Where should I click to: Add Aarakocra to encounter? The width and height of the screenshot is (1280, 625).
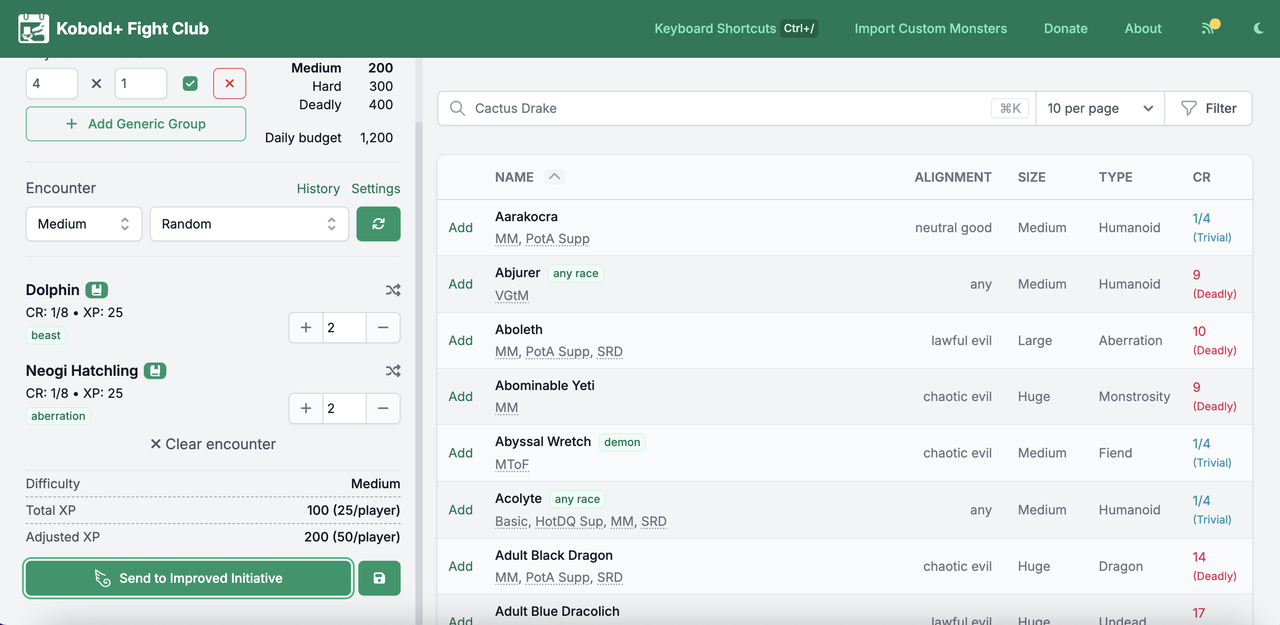461,227
